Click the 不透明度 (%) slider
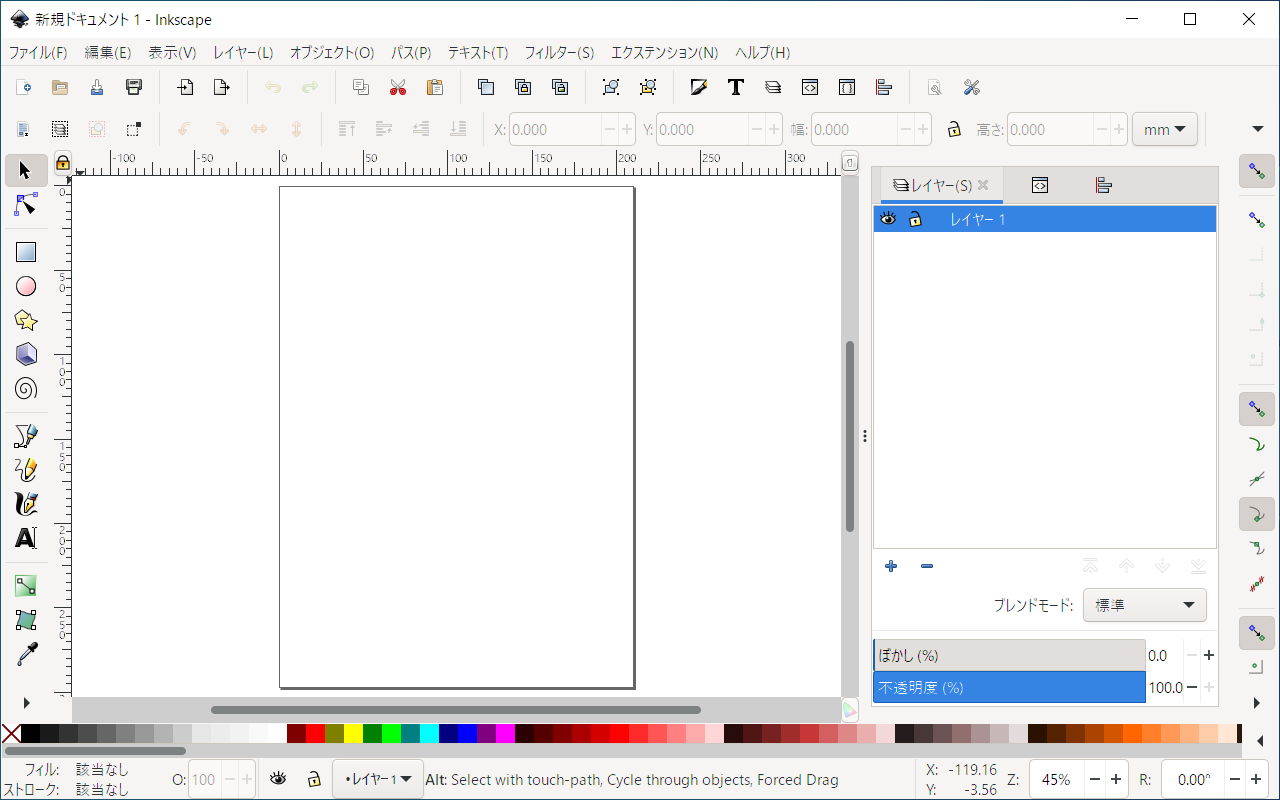The image size is (1280, 800). (x=1009, y=687)
